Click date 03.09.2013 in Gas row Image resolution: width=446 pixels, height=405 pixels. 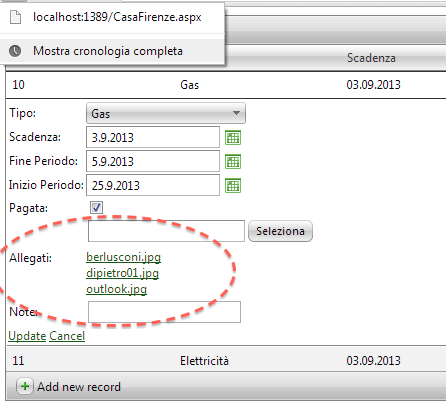(x=373, y=85)
